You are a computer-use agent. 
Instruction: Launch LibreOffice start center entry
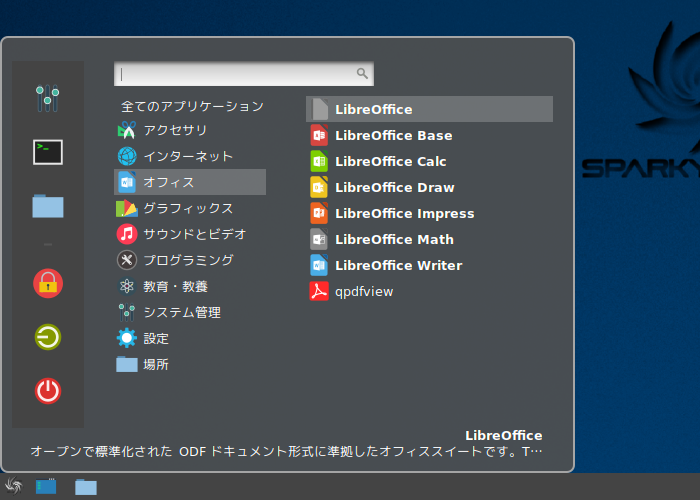tap(429, 109)
